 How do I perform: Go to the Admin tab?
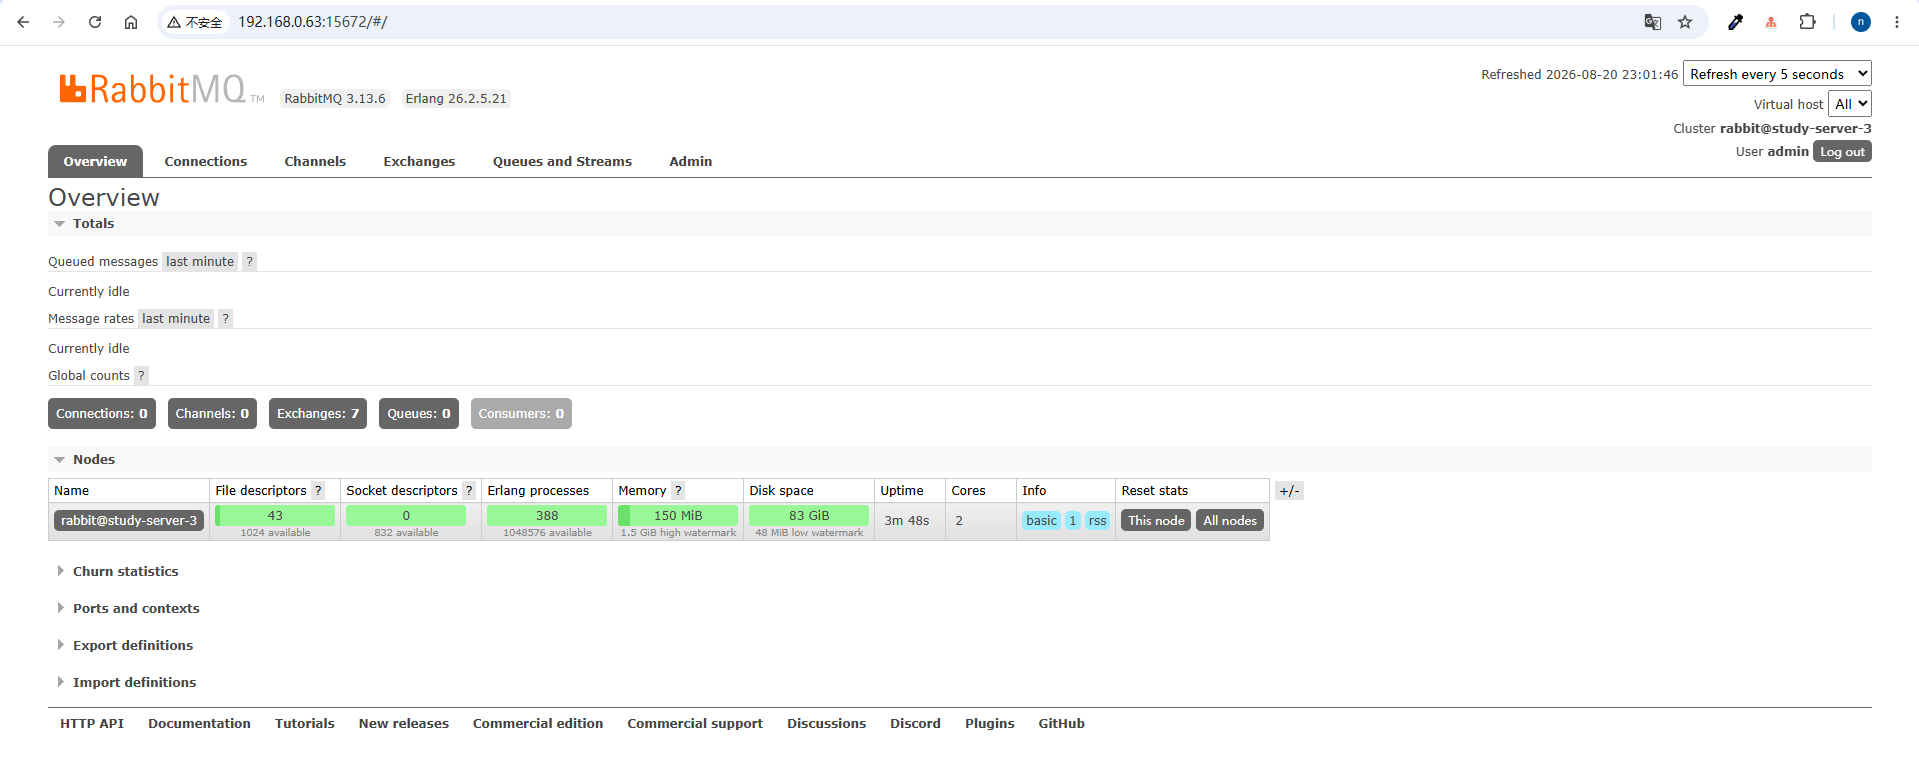click(691, 162)
